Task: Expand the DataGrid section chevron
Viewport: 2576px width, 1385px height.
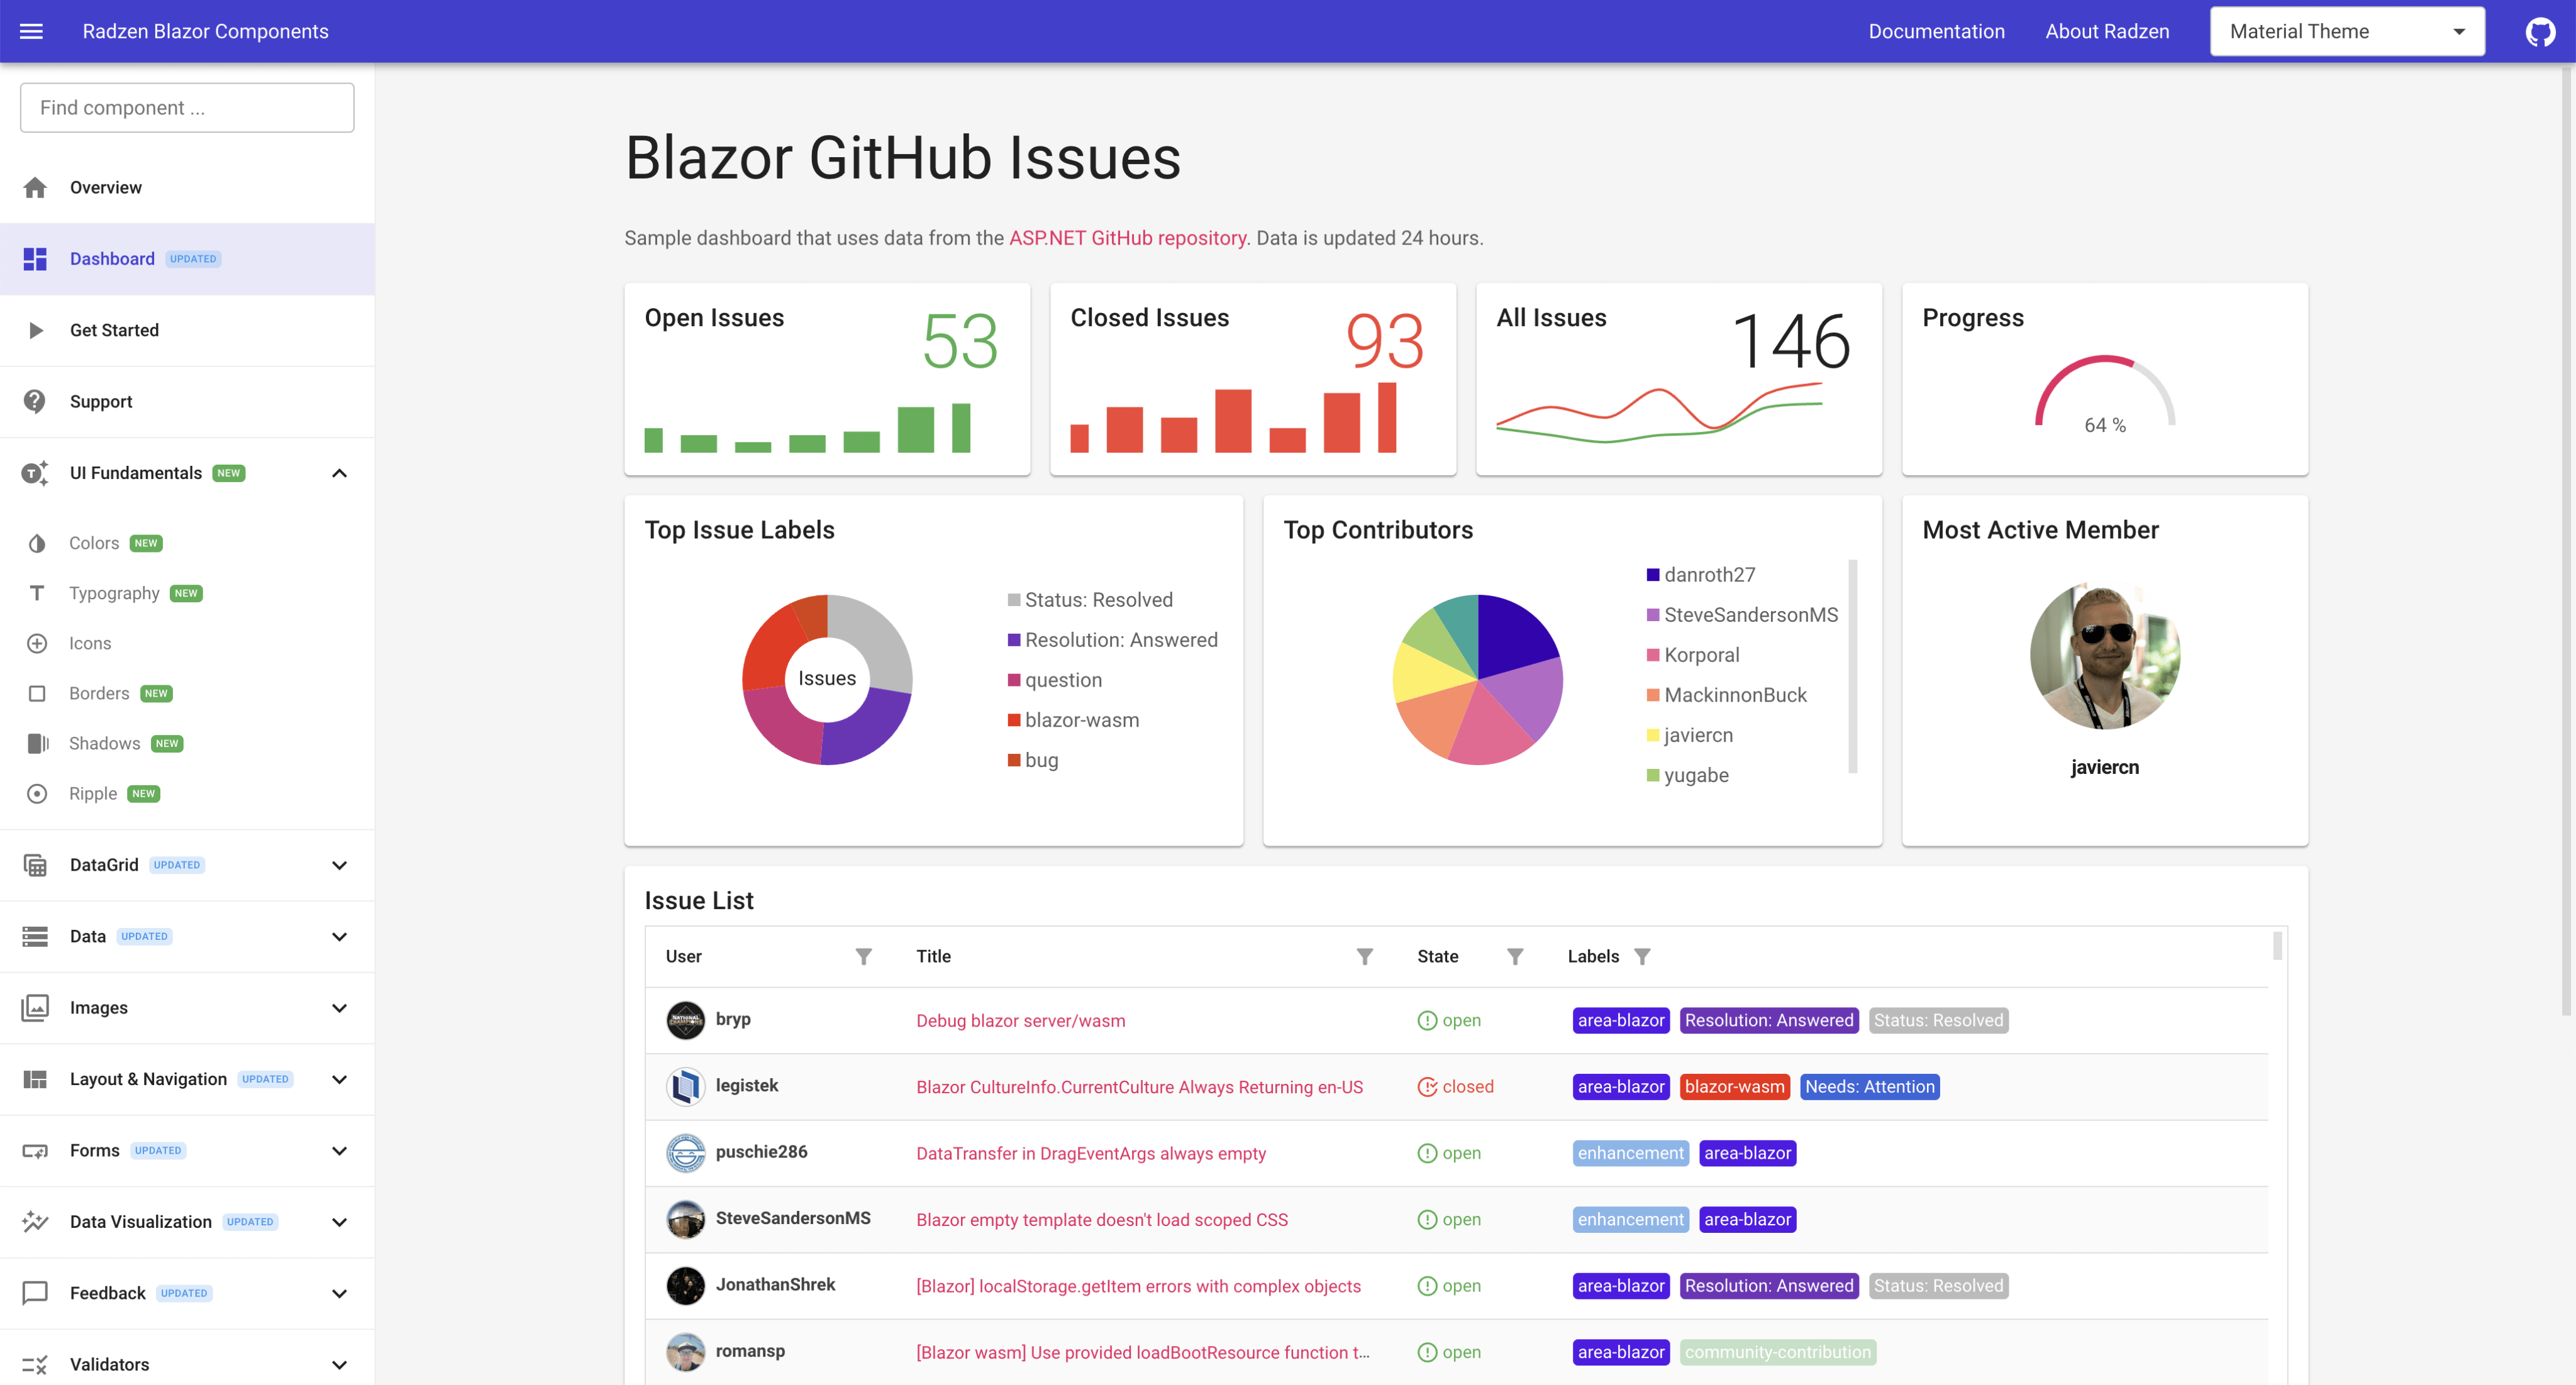Action: click(x=339, y=865)
